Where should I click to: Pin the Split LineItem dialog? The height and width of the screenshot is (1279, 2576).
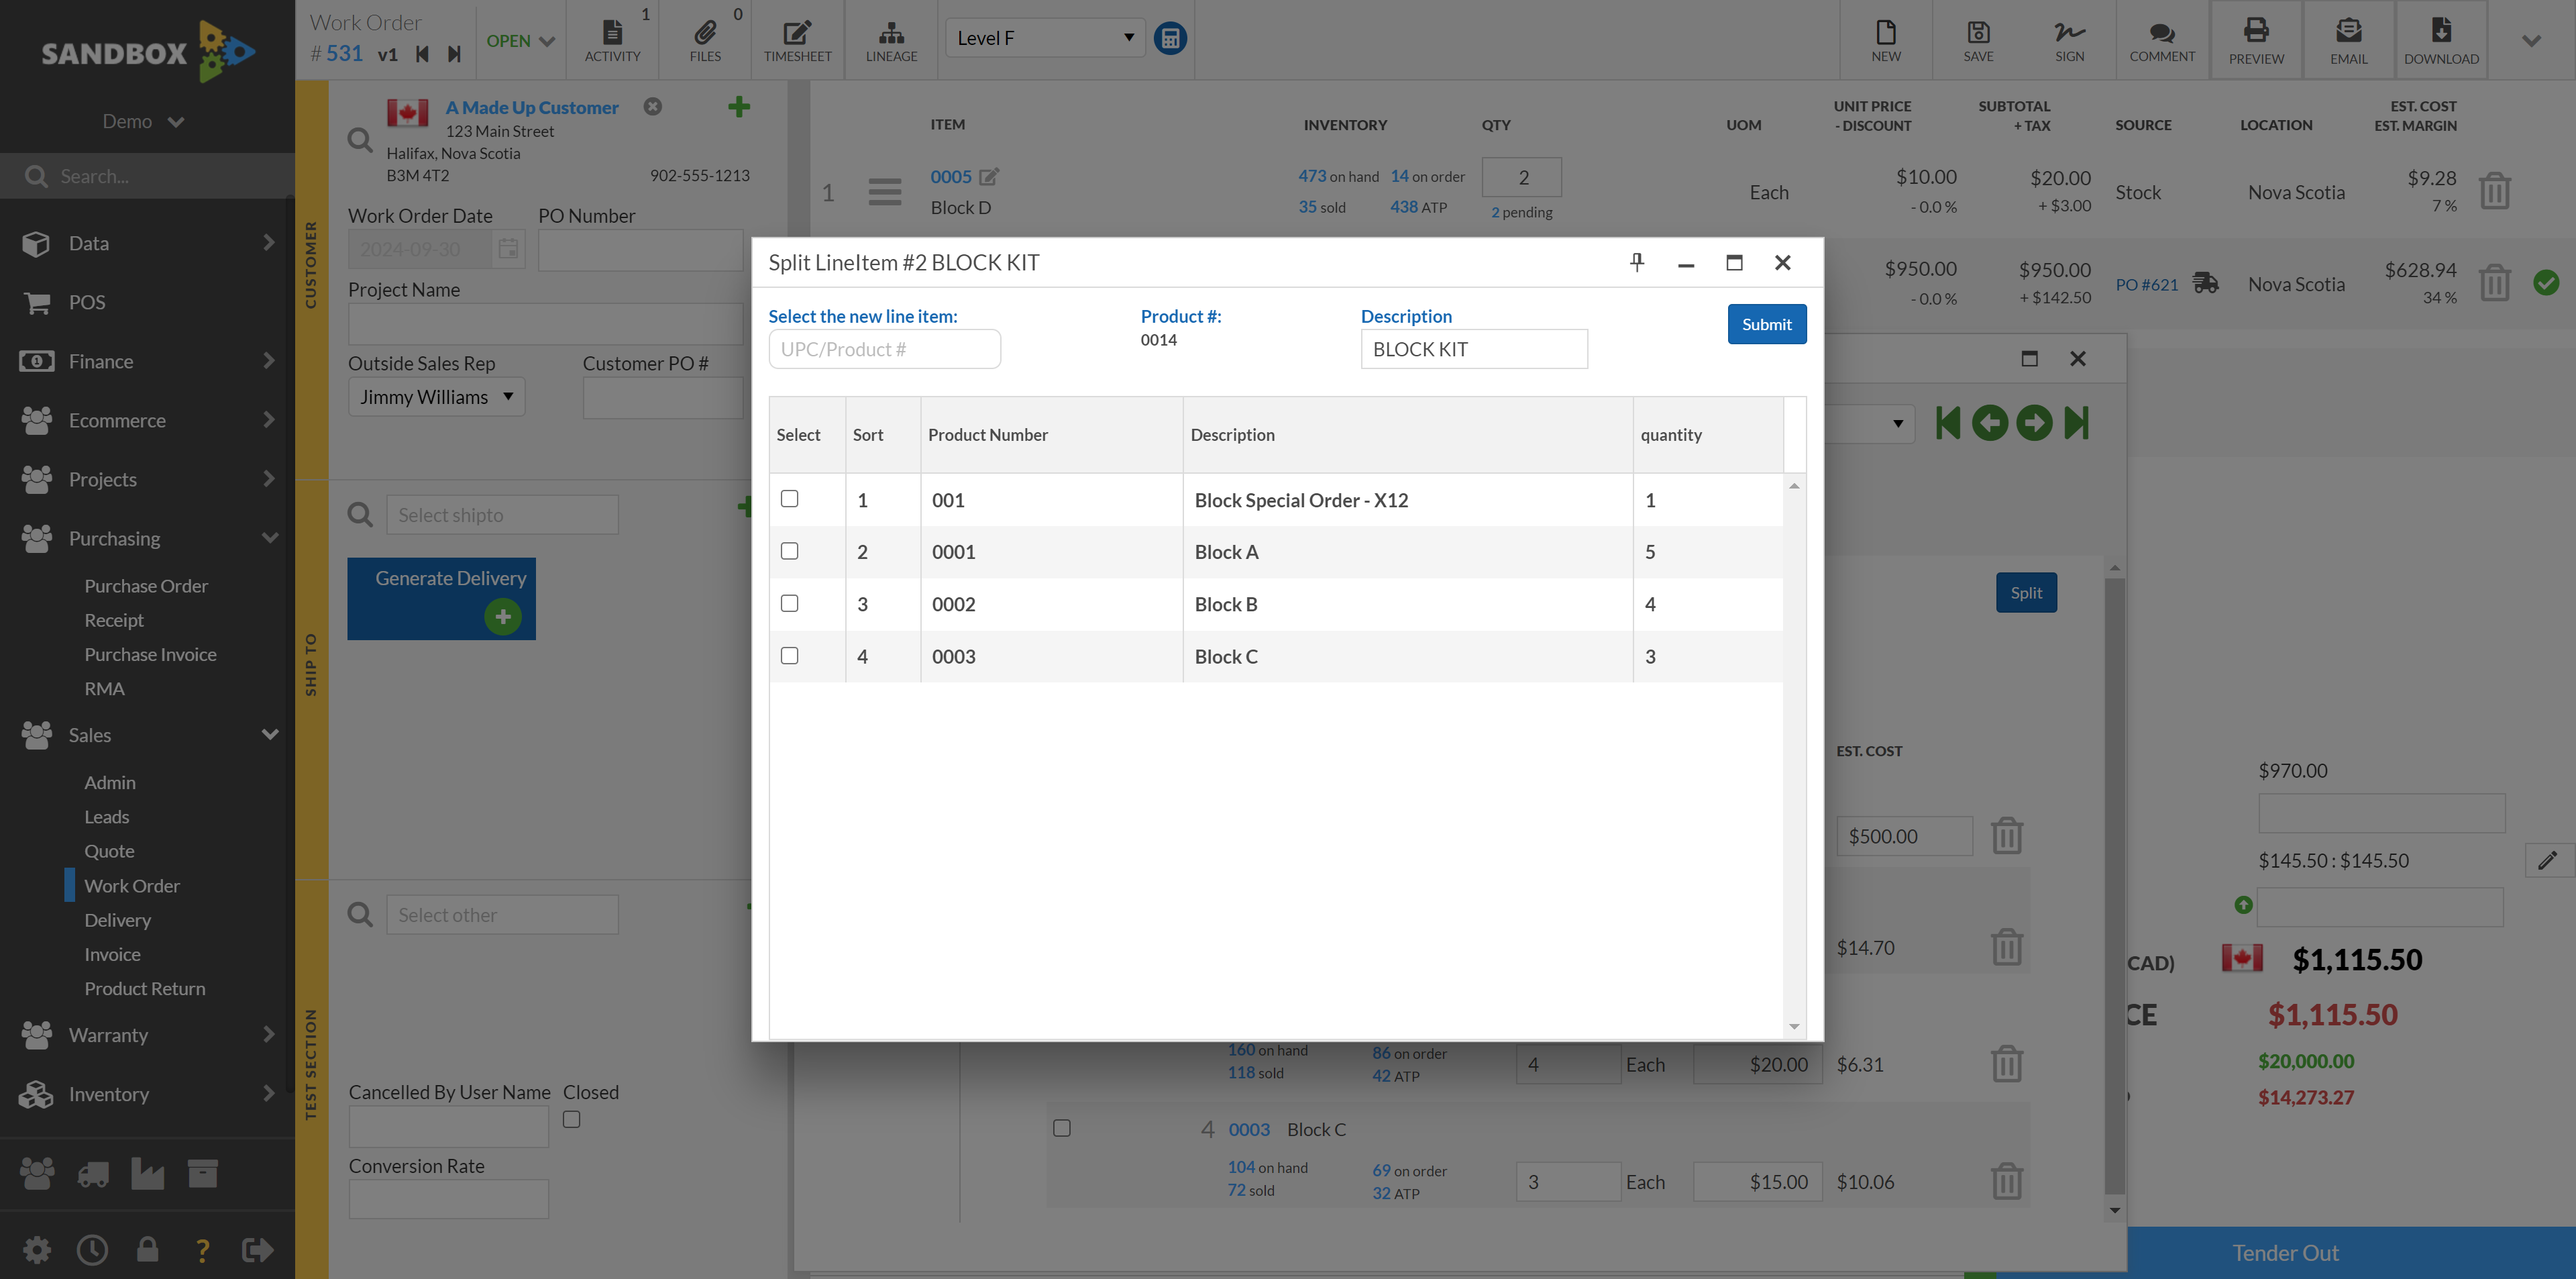[x=1637, y=262]
